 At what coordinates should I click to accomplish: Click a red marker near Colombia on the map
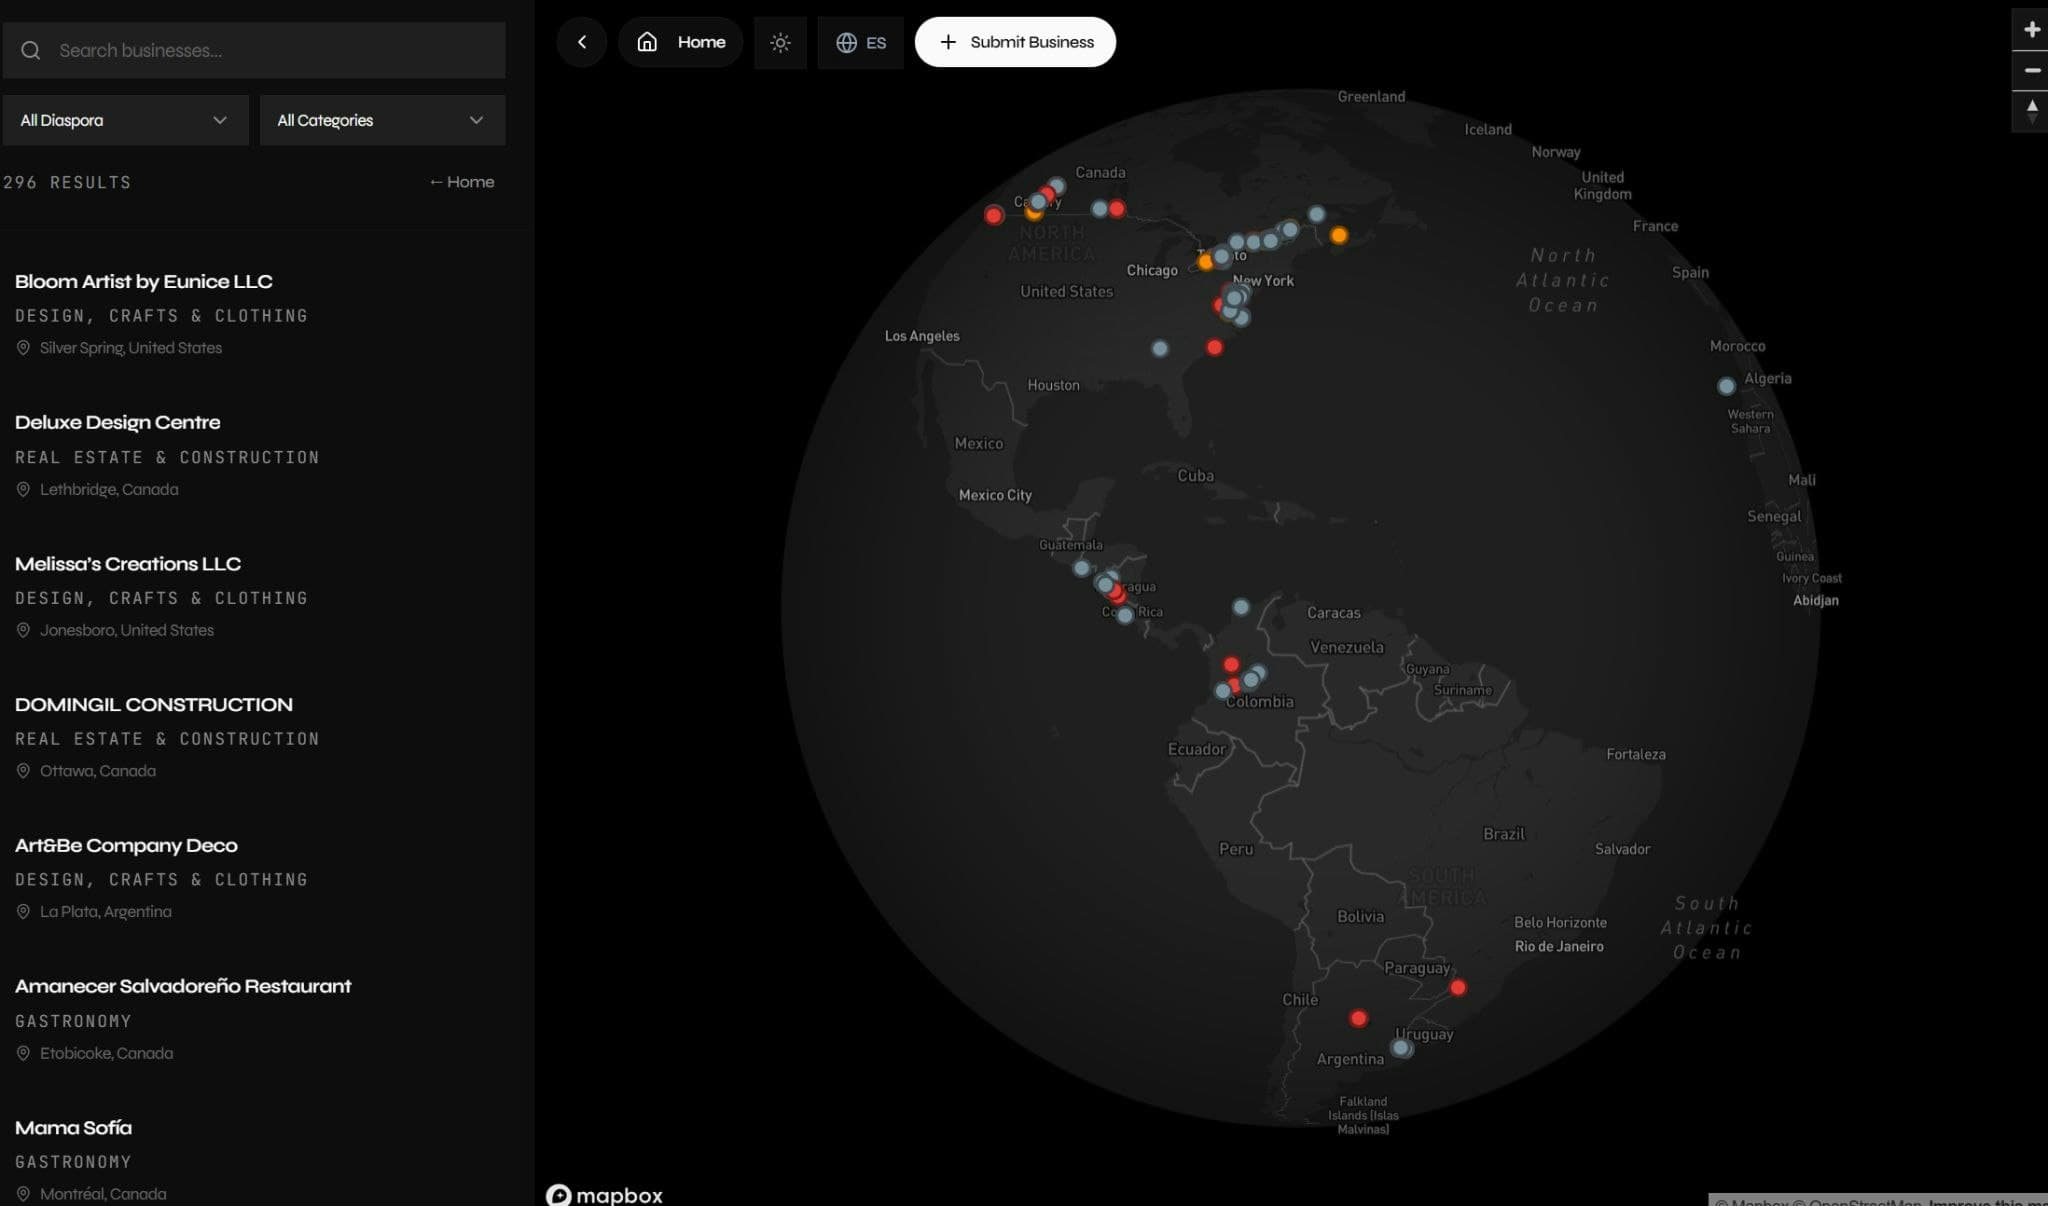click(x=1231, y=663)
